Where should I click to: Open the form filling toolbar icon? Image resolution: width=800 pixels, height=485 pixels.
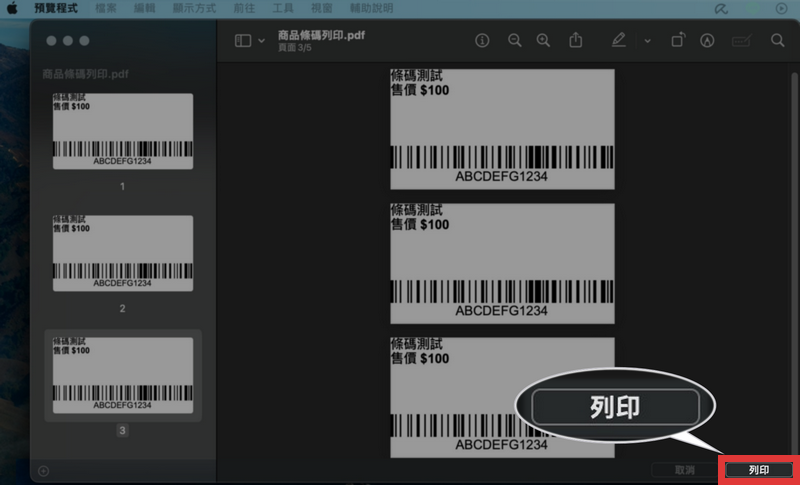point(741,40)
